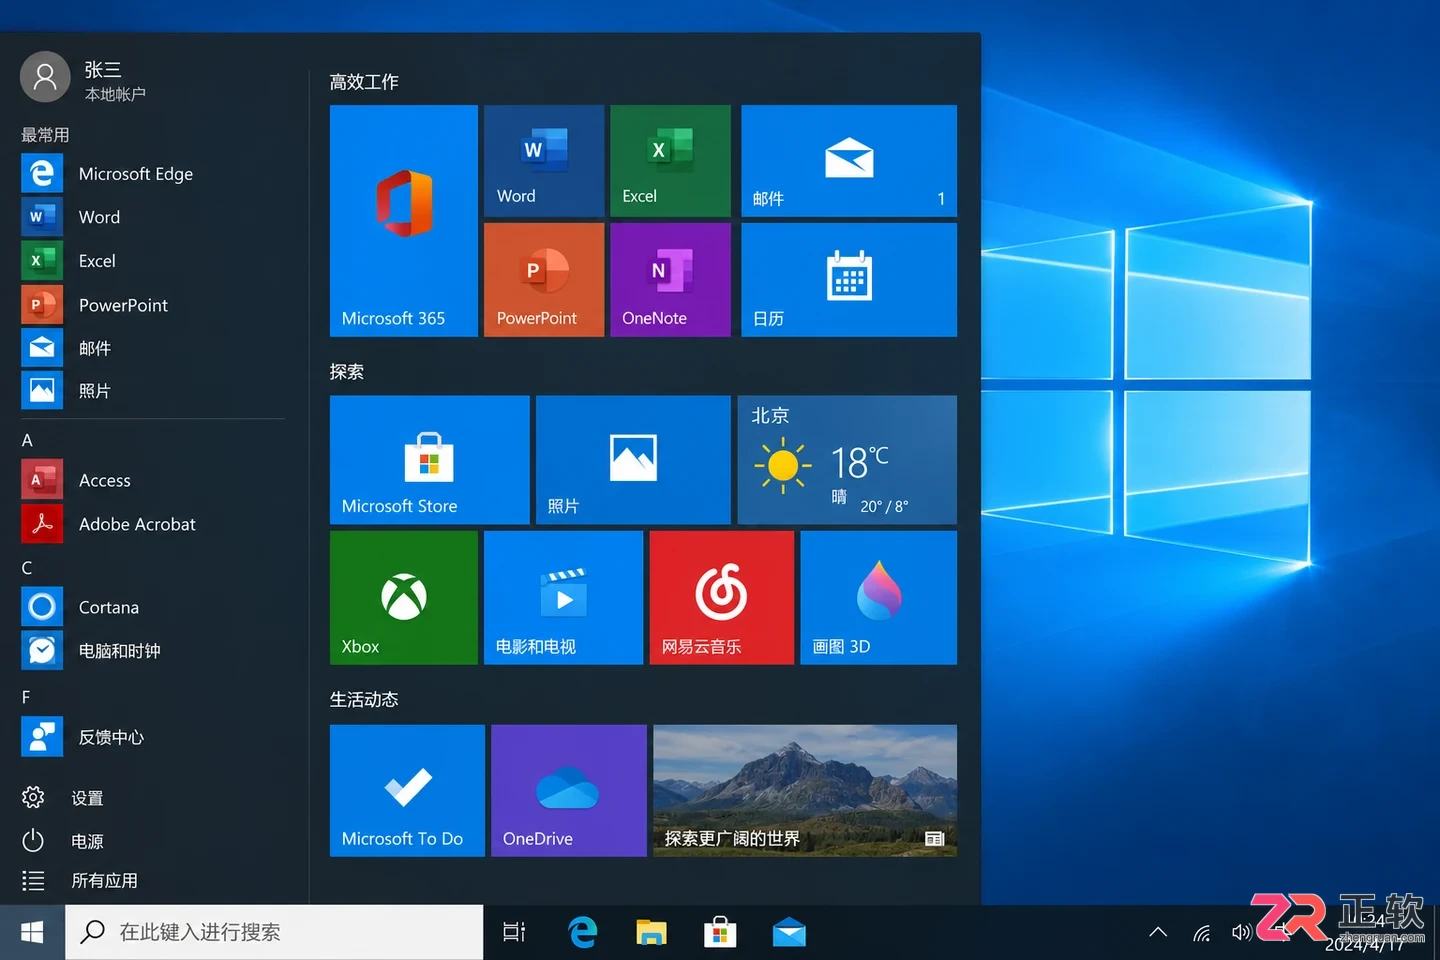Image resolution: width=1440 pixels, height=960 pixels.
Task: Open the 电影和电视 tile
Action: pos(563,597)
